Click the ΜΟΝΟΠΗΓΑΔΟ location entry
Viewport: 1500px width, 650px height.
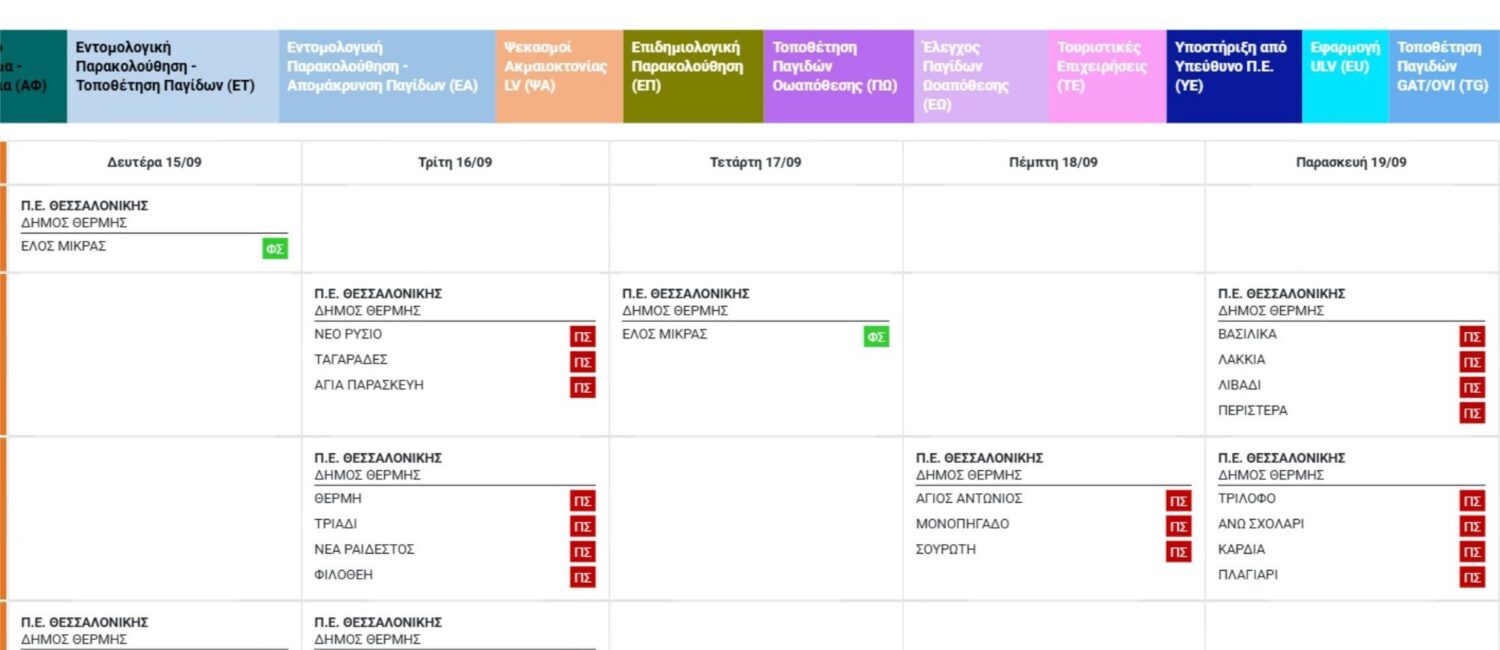click(962, 524)
